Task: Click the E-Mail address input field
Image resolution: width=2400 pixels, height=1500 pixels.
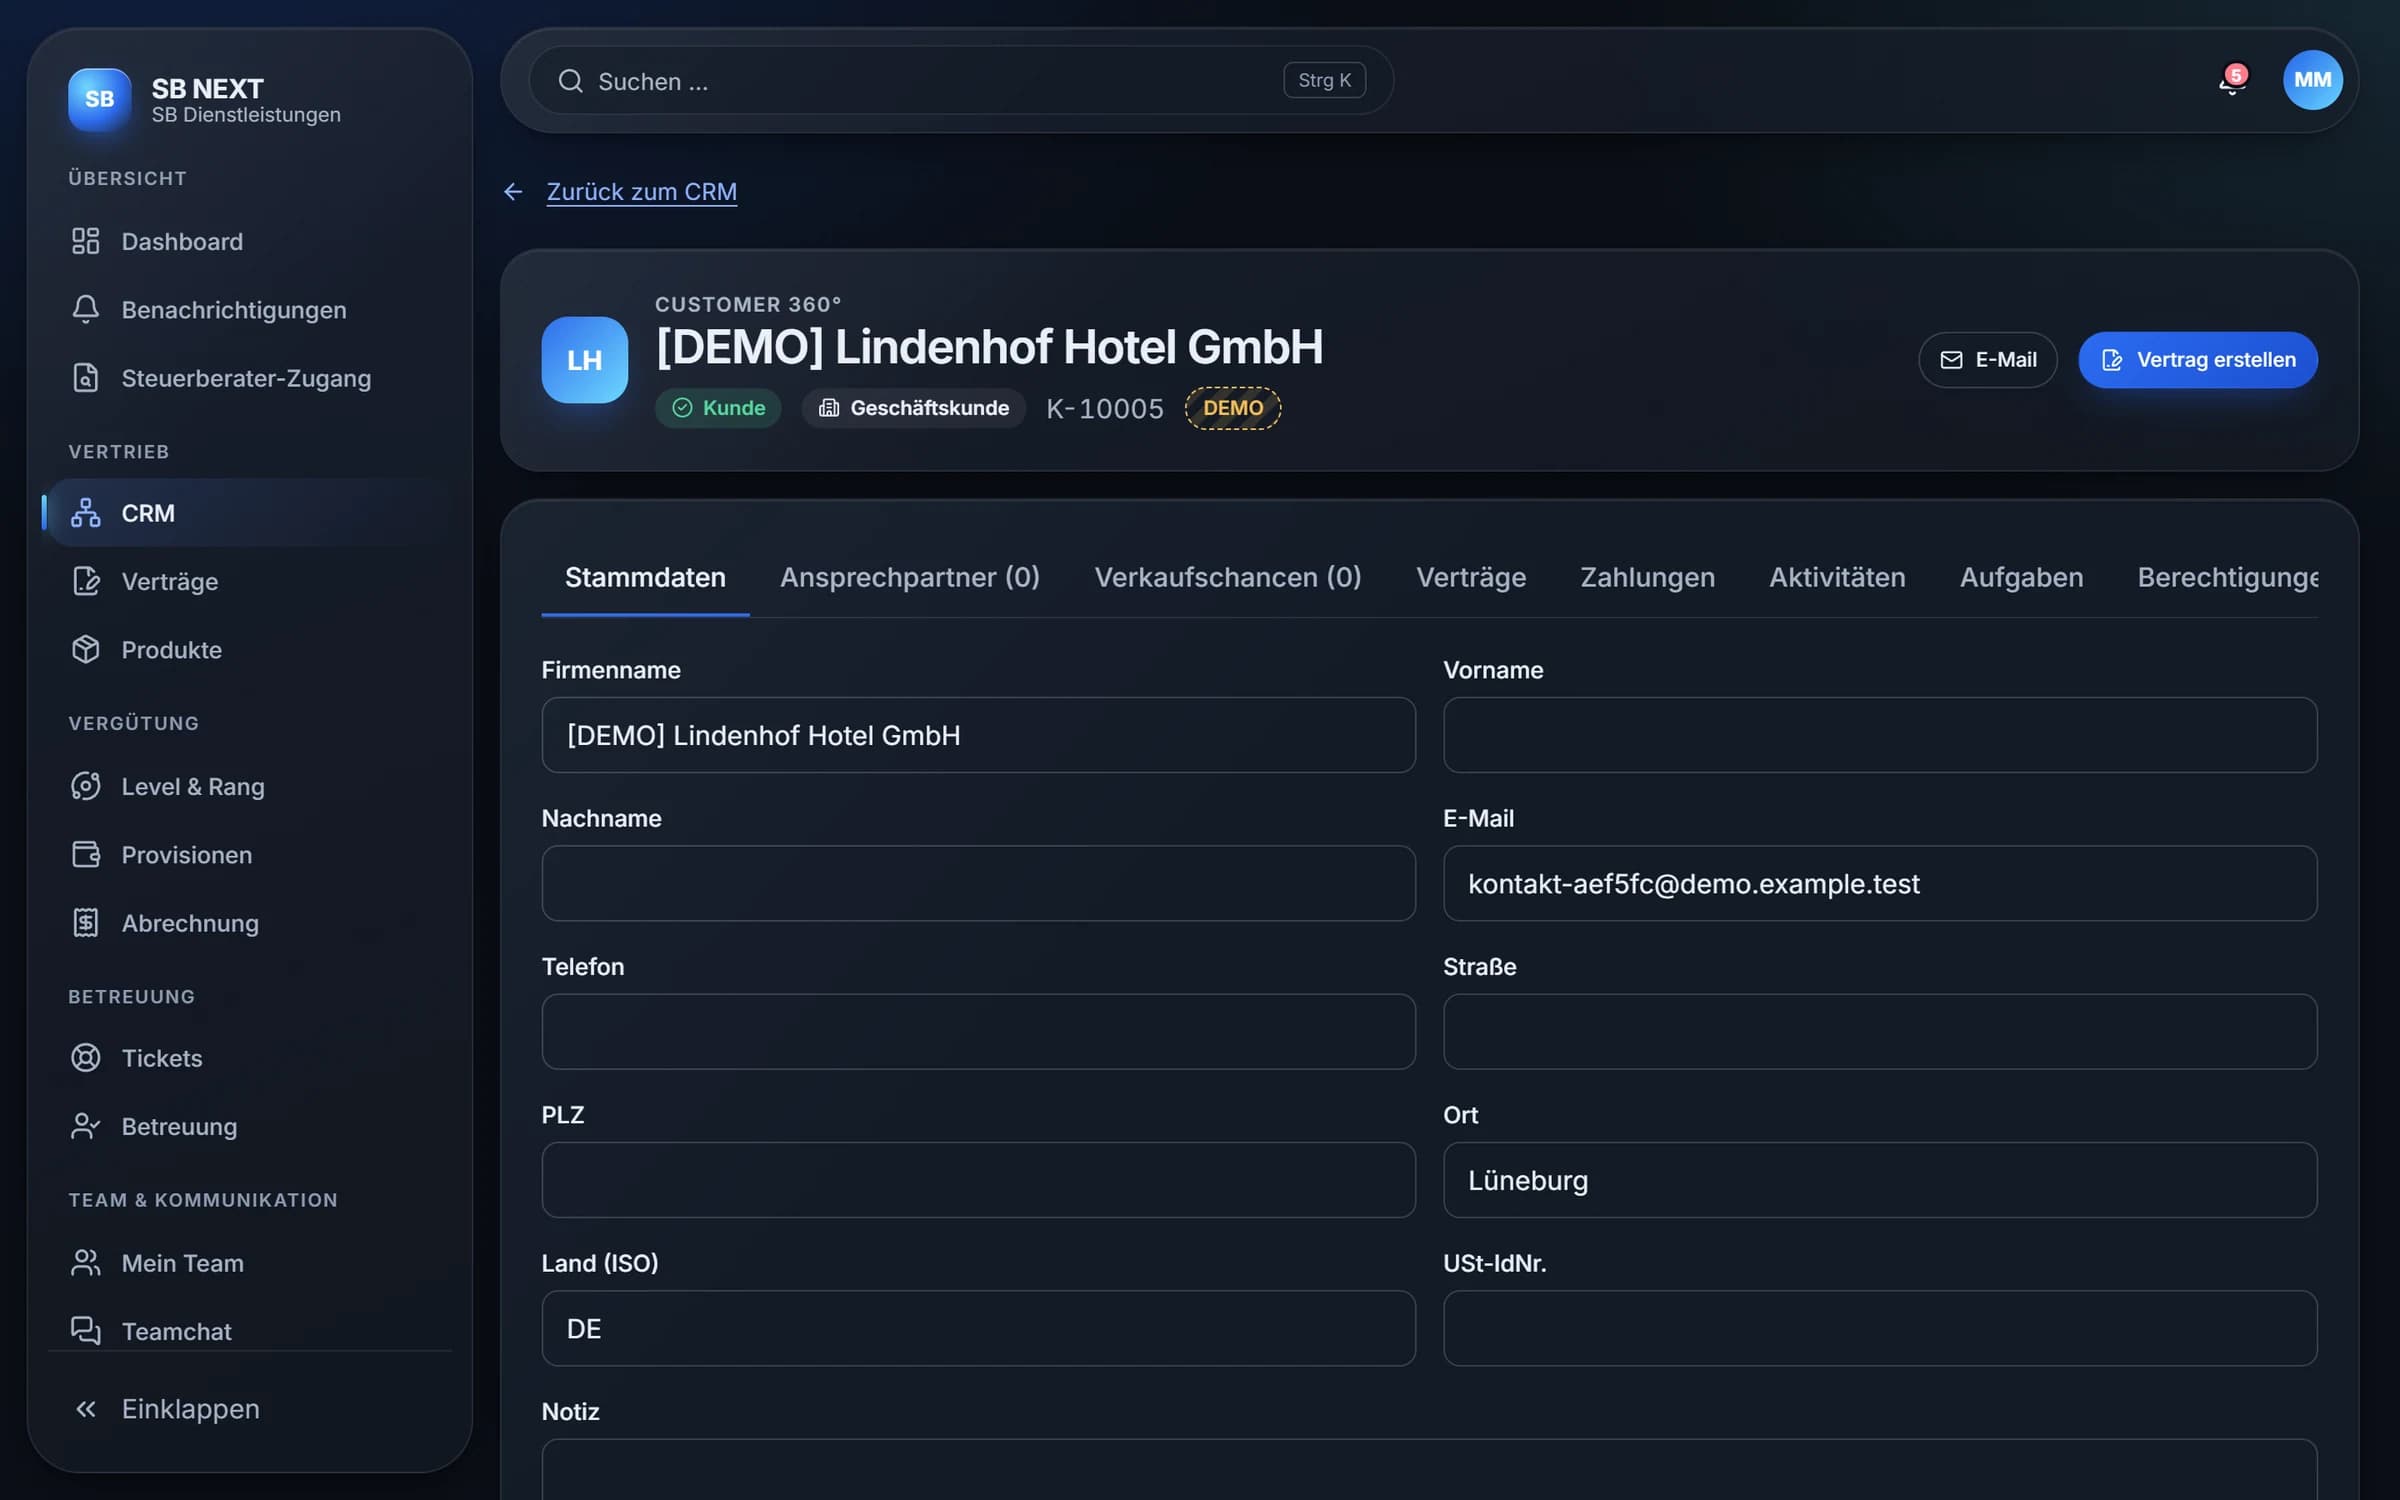Action: pyautogui.click(x=1879, y=883)
